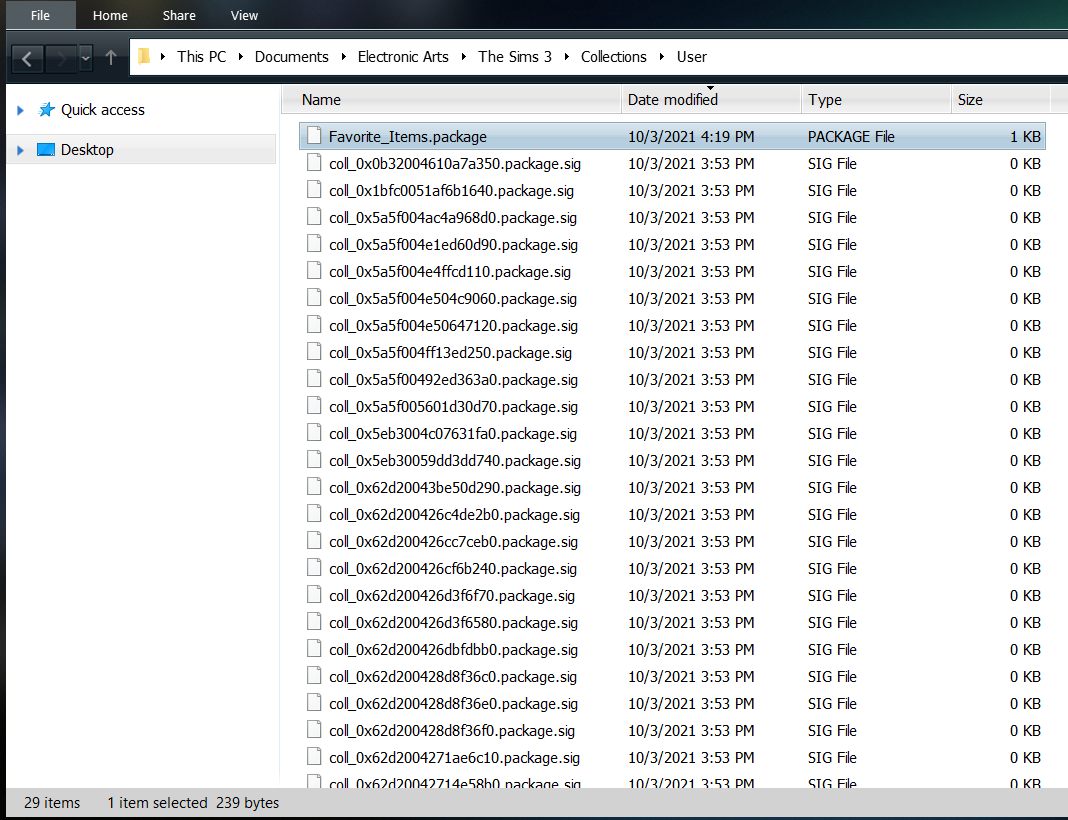1068x820 pixels.
Task: Click the Favorite_Items.package file icon
Action: point(314,136)
